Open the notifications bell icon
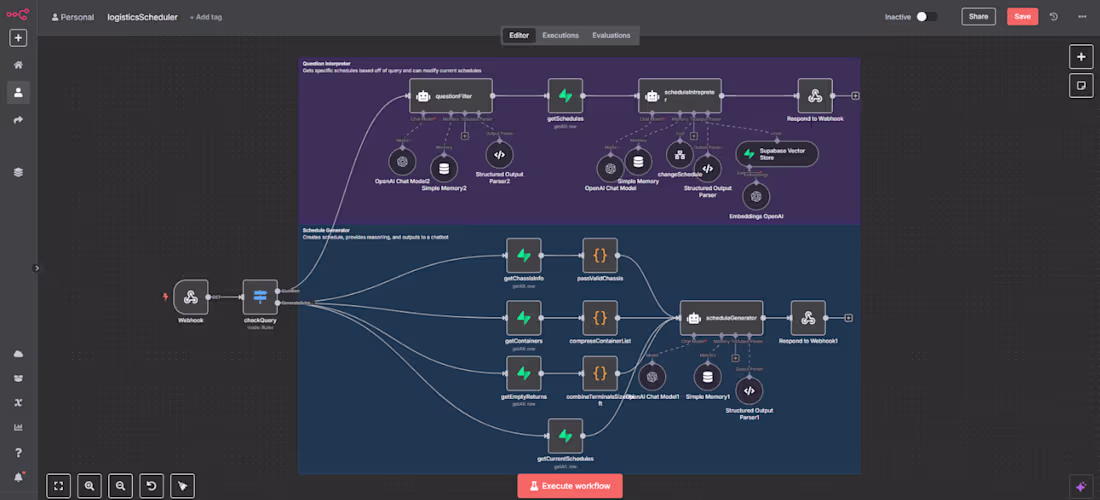The width and height of the screenshot is (1100, 500). [x=18, y=477]
